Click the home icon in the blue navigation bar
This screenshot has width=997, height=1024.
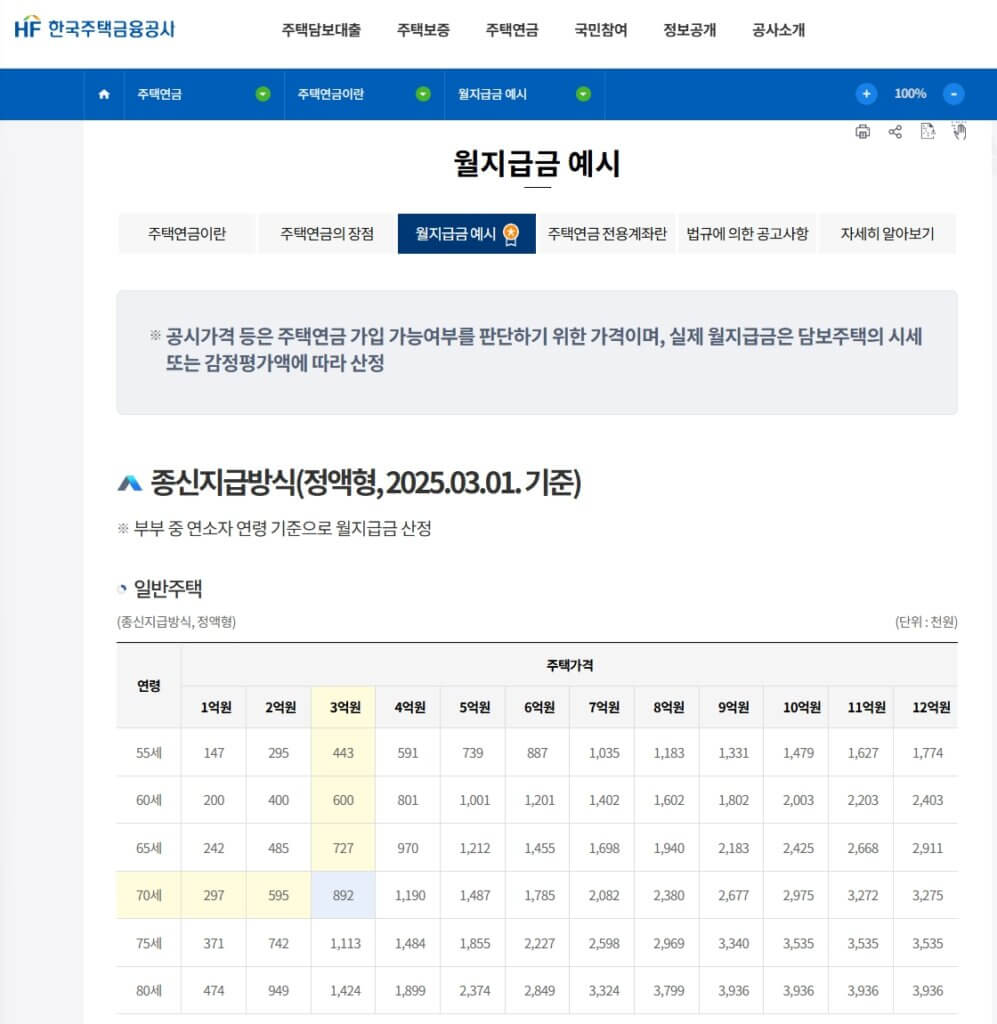point(103,94)
